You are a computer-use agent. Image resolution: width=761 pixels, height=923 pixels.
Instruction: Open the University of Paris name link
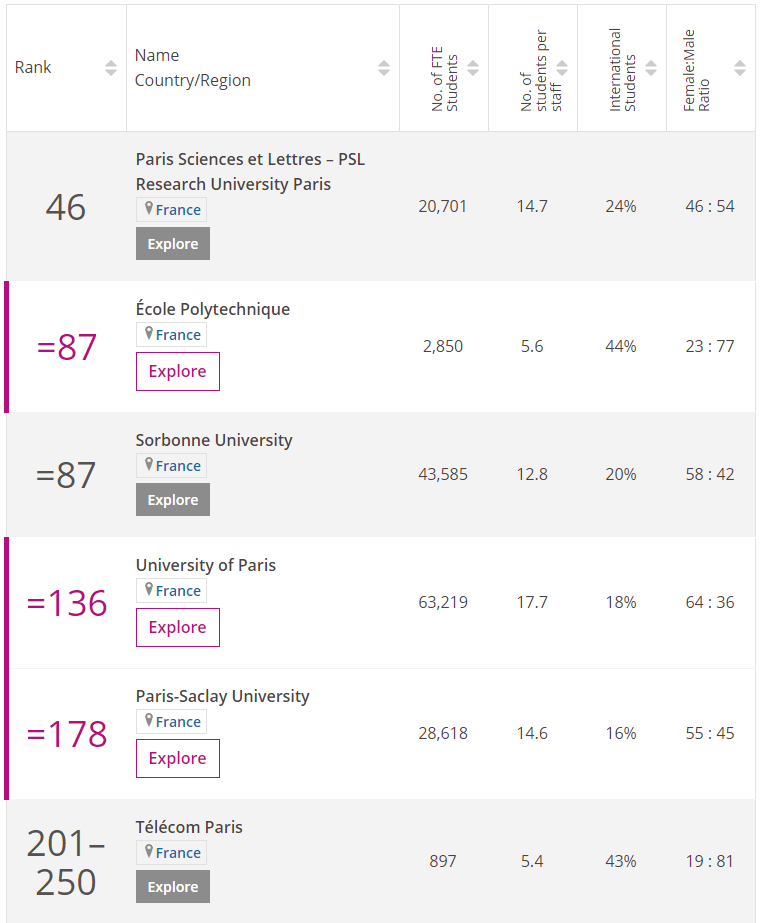coord(205,565)
